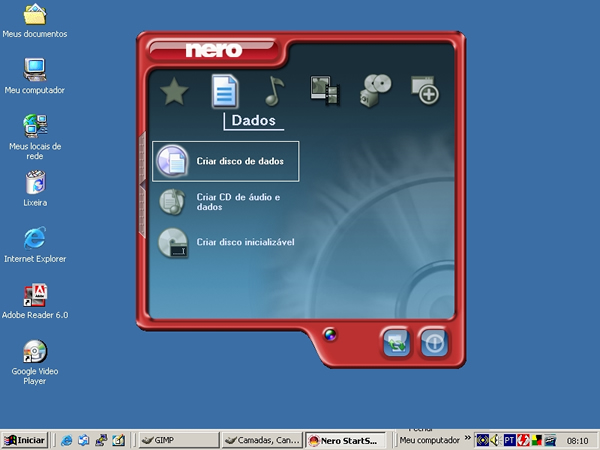Select Criar disco inicializável label

[245, 242]
